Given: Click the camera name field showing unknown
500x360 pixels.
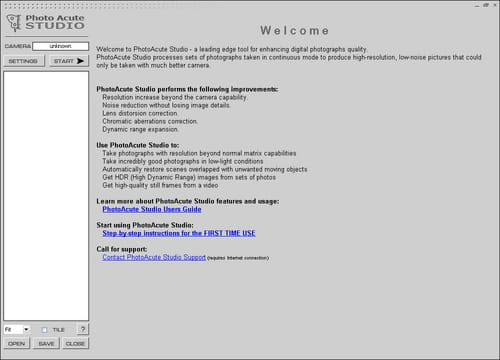Looking at the screenshot, I should 60,46.
